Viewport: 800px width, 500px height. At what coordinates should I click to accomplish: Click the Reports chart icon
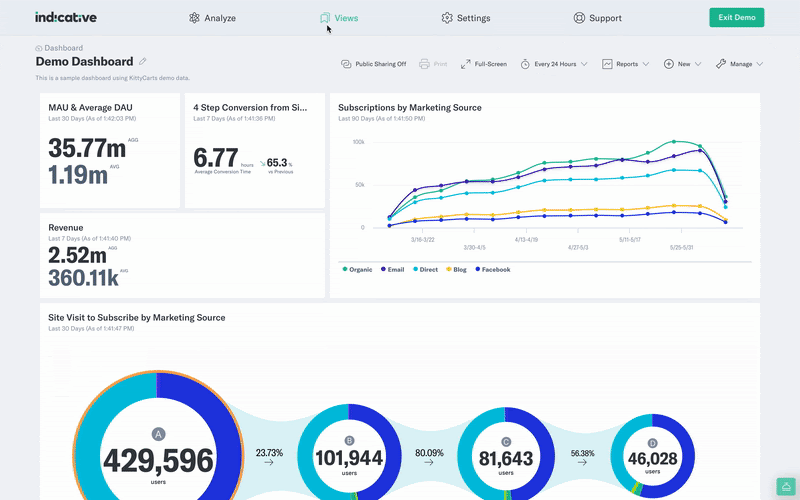coord(607,64)
